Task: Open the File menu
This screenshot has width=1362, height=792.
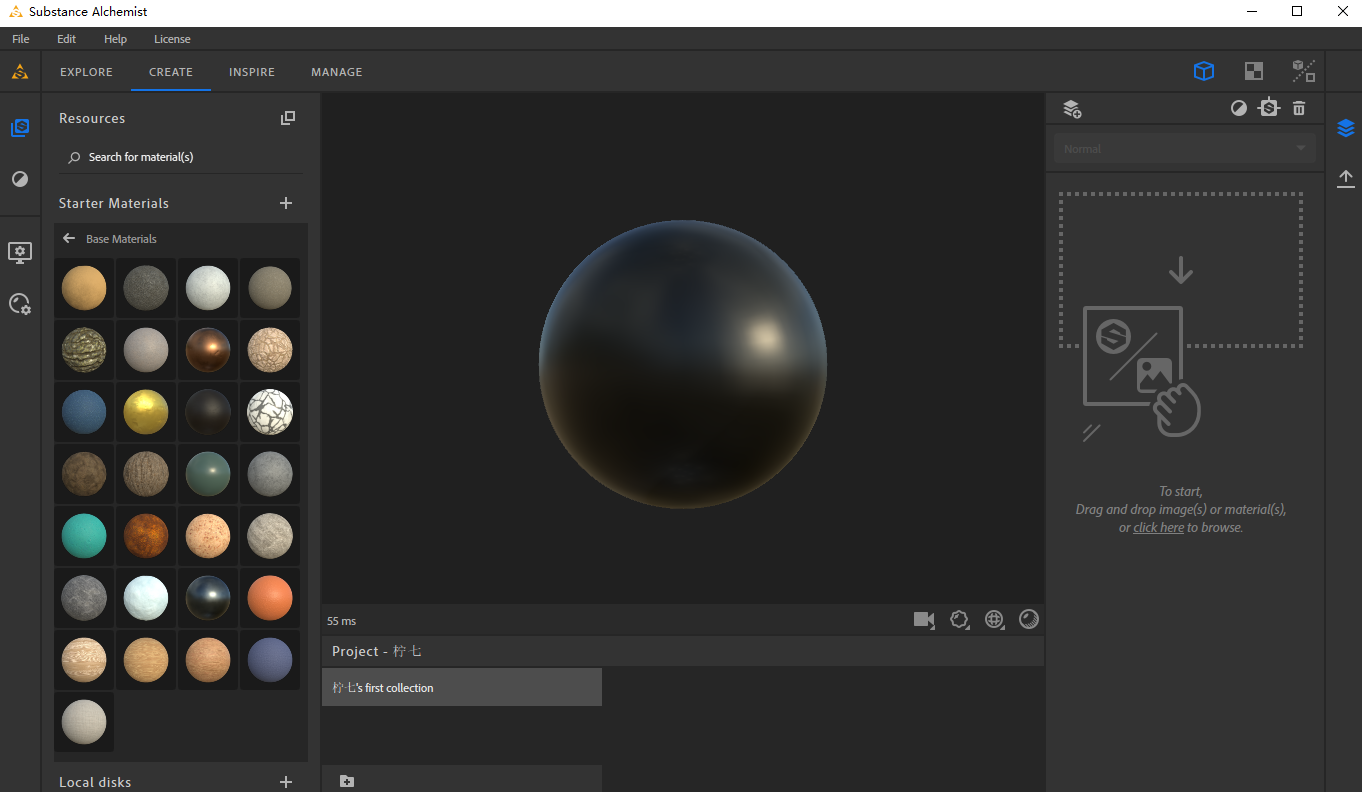Action: (x=21, y=39)
